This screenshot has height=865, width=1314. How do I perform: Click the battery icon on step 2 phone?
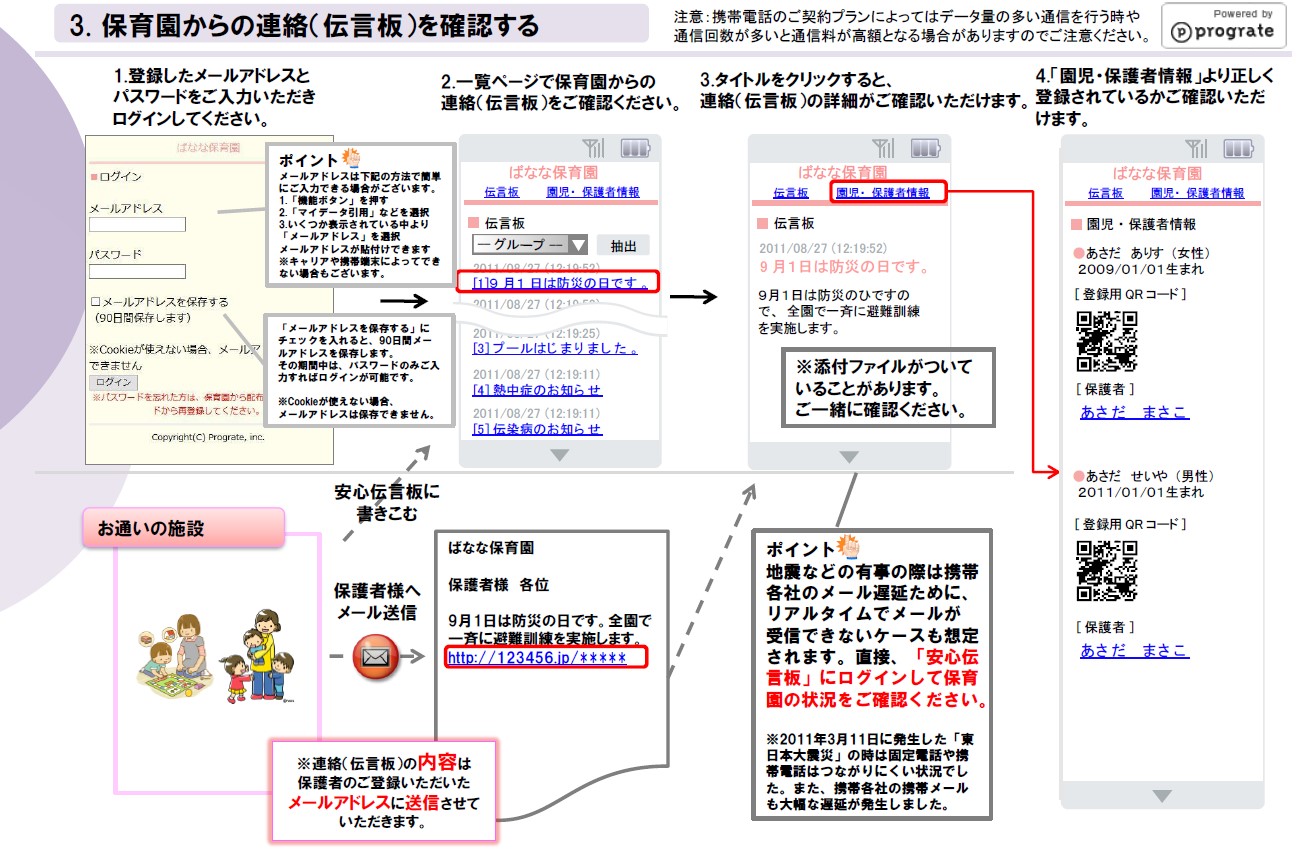coord(635,149)
